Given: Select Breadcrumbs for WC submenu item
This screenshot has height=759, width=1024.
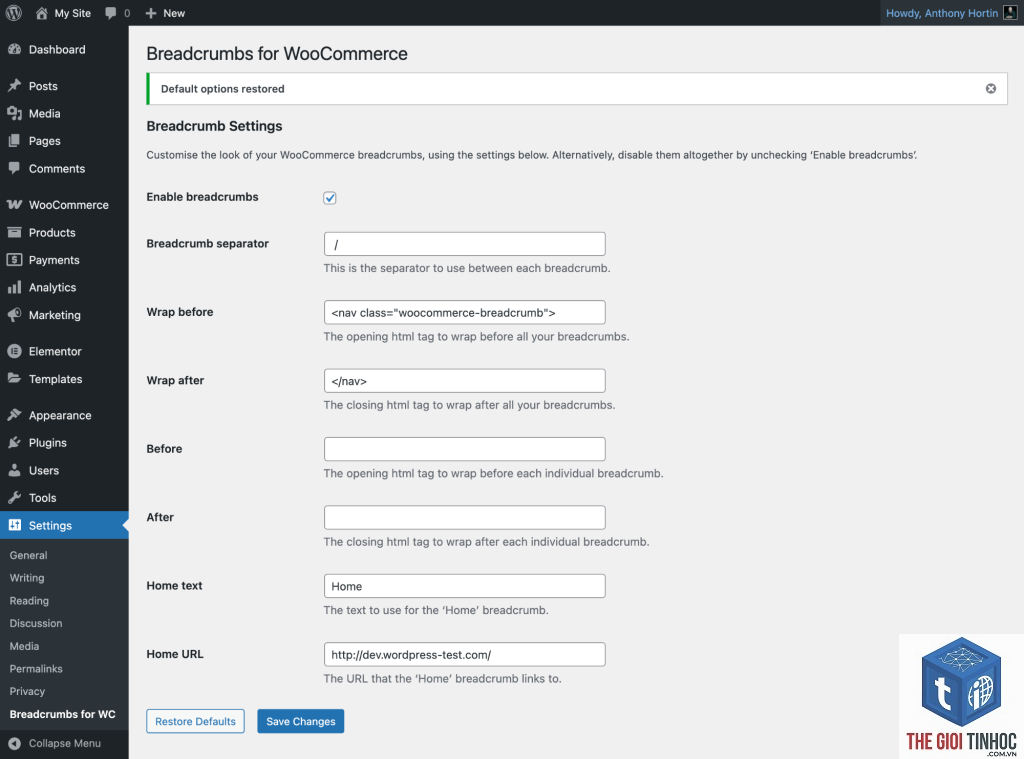Looking at the screenshot, I should (x=62, y=714).
